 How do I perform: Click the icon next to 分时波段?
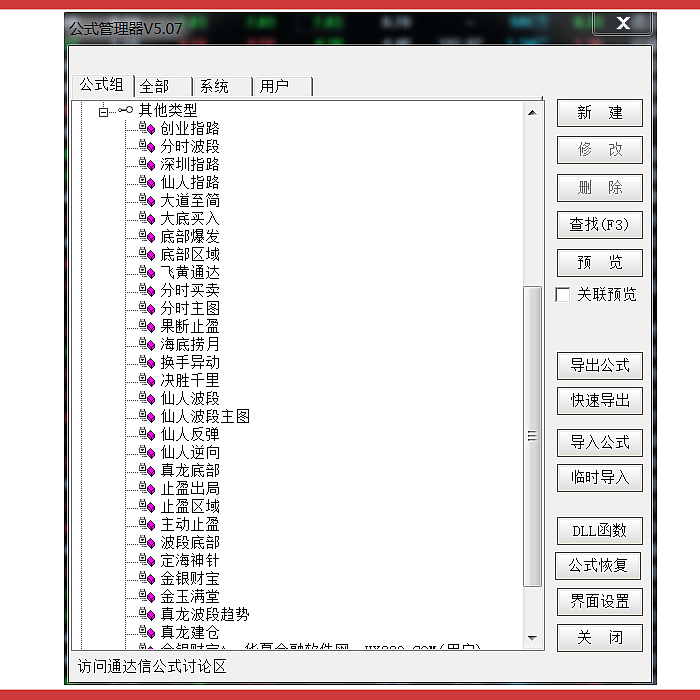pyautogui.click(x=147, y=147)
